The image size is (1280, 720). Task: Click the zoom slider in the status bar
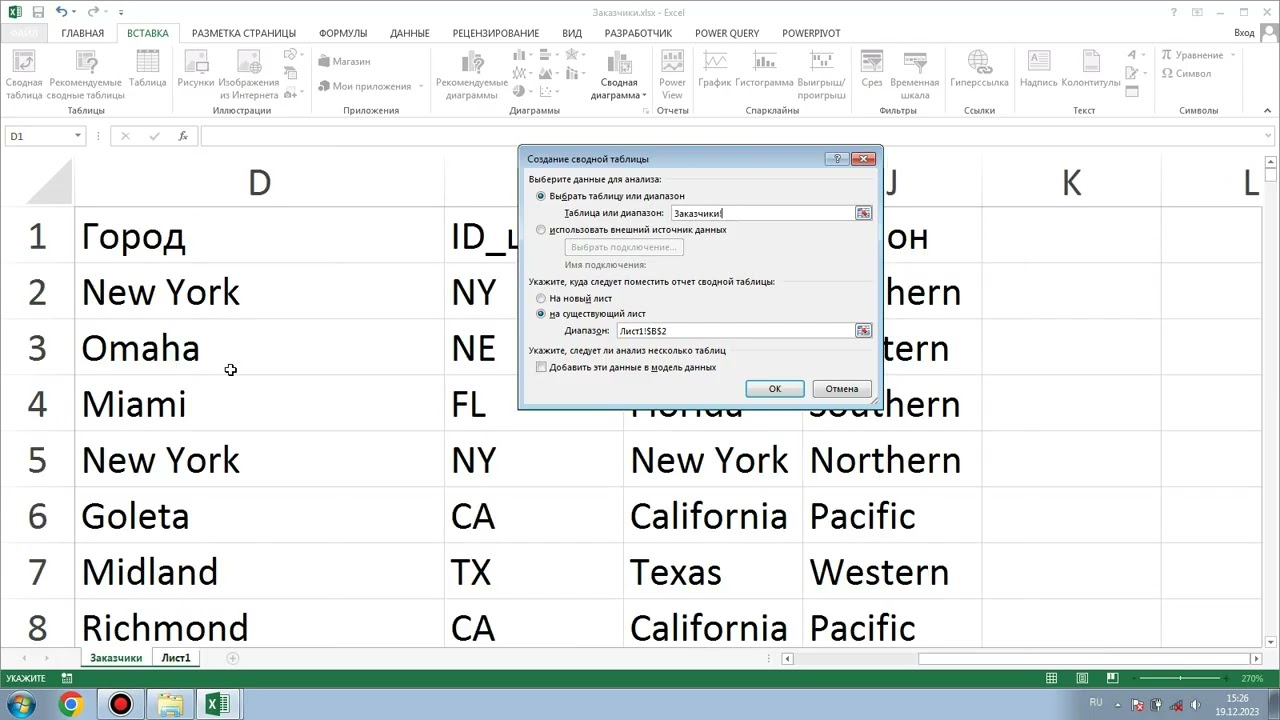click(1180, 678)
